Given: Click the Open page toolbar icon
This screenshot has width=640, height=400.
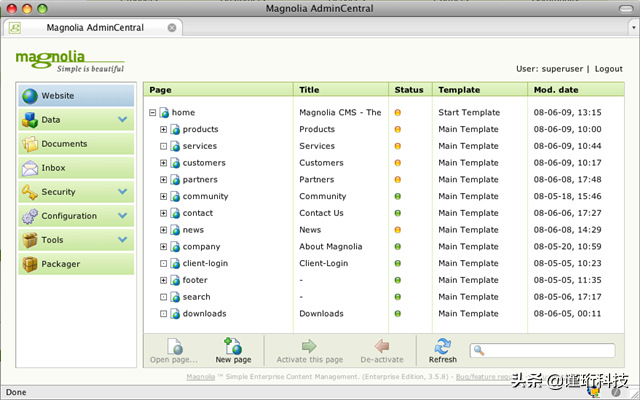Looking at the screenshot, I should click(x=175, y=346).
